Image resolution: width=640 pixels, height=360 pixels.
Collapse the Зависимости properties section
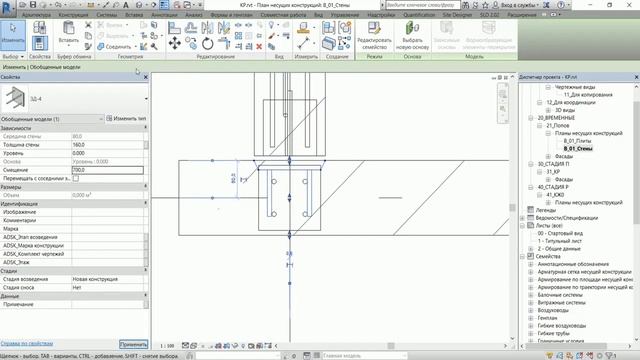click(x=146, y=128)
